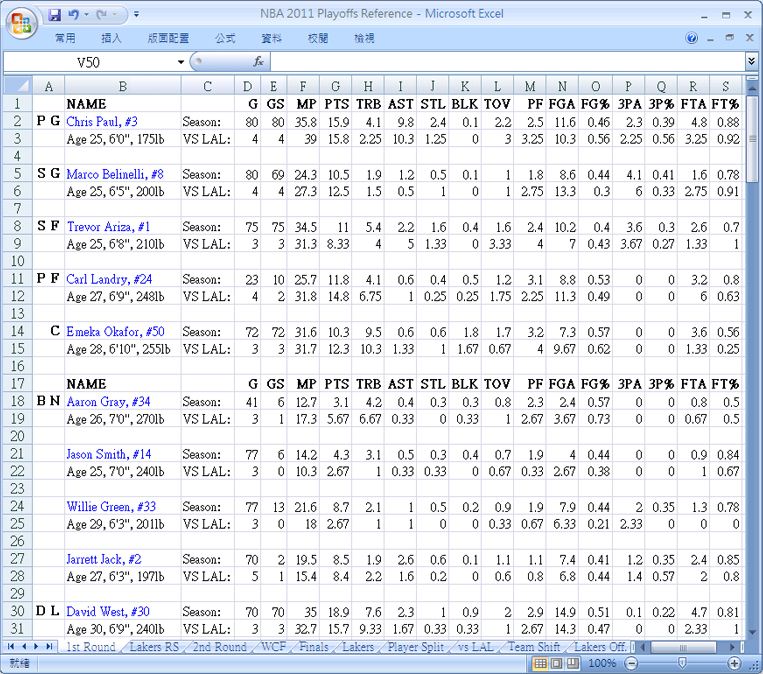Select the 1st Round sheet tab
This screenshot has width=763, height=674.
pyautogui.click(x=91, y=647)
